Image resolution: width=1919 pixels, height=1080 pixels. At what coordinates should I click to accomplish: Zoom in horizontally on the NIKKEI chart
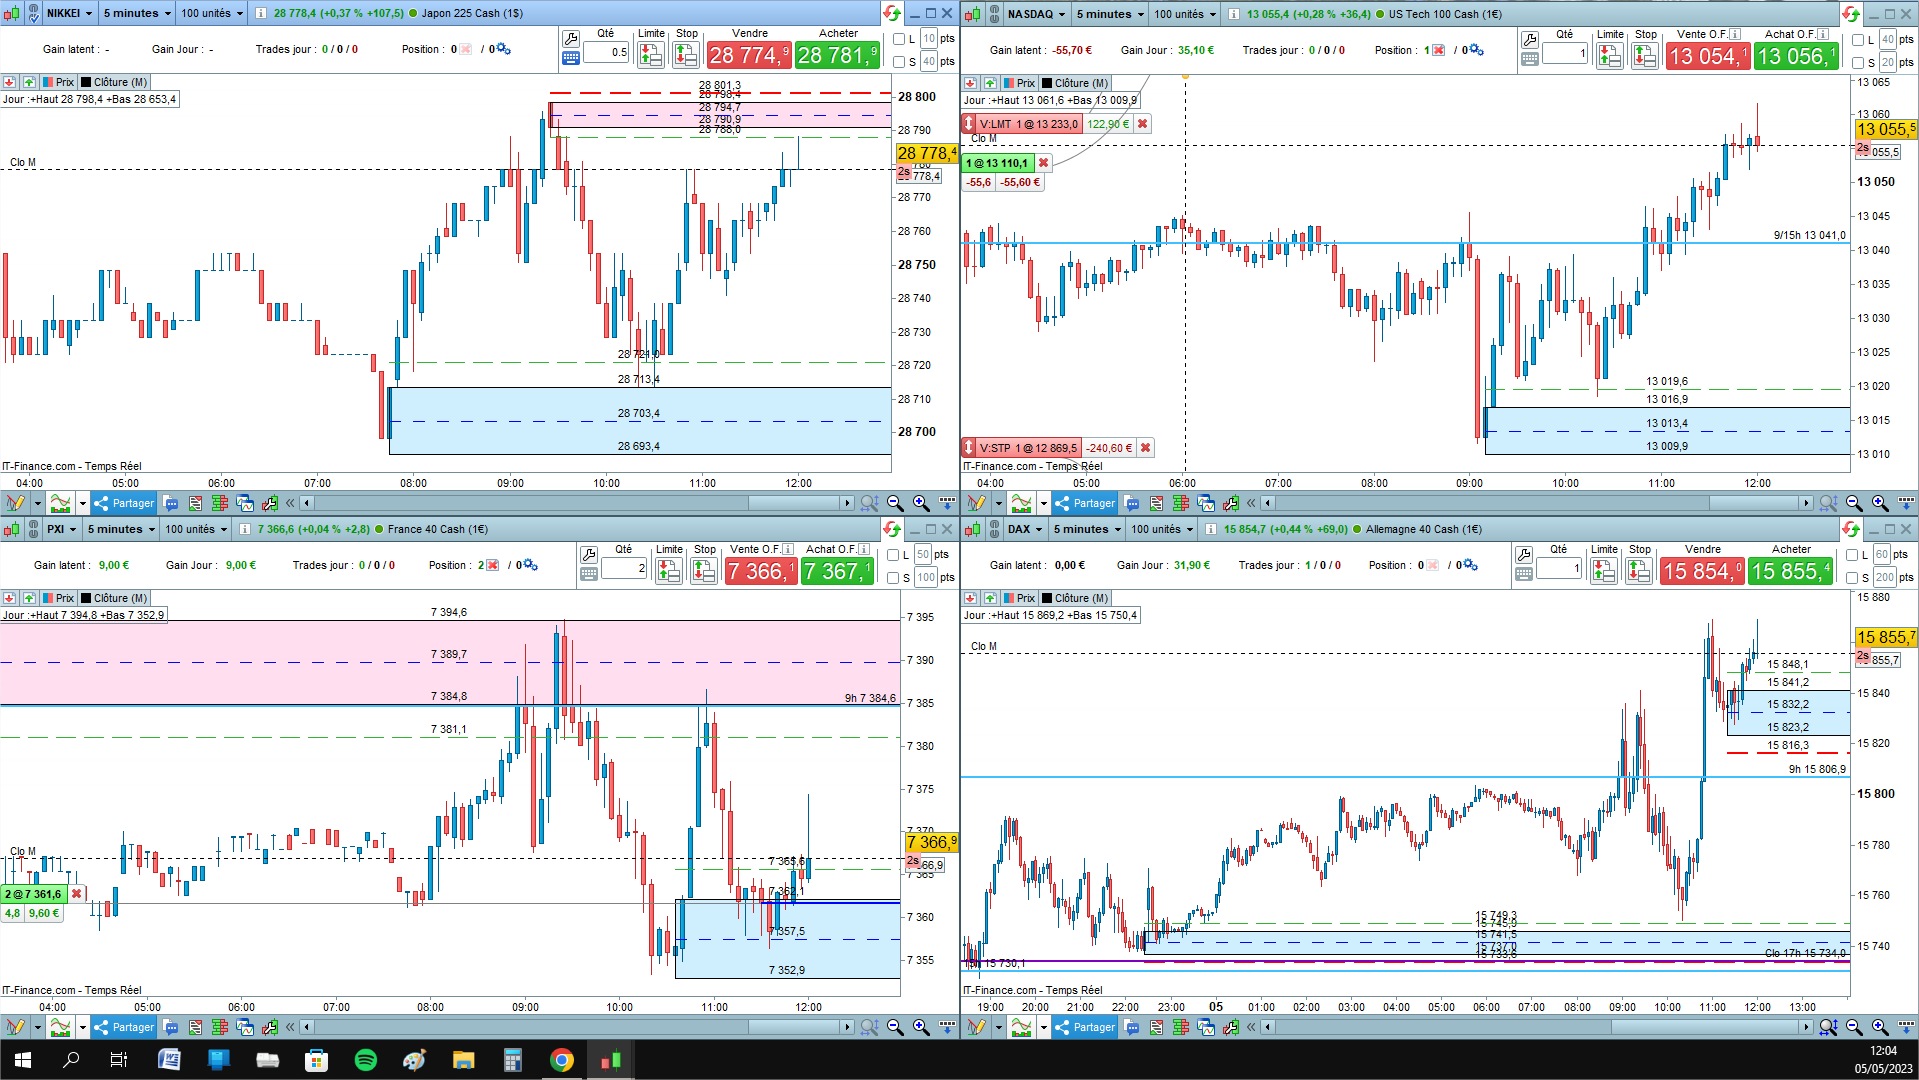921,503
